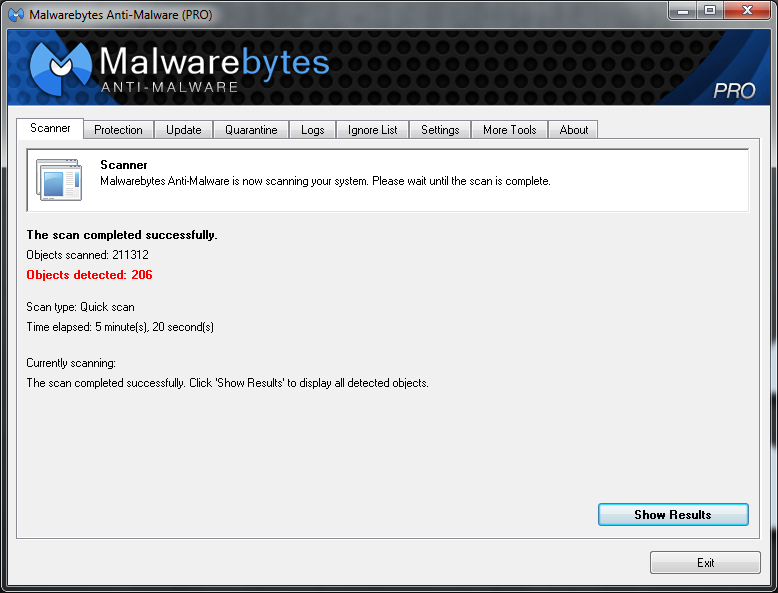778x593 pixels.
Task: Click the Objects scanned count text
Action: point(87,255)
